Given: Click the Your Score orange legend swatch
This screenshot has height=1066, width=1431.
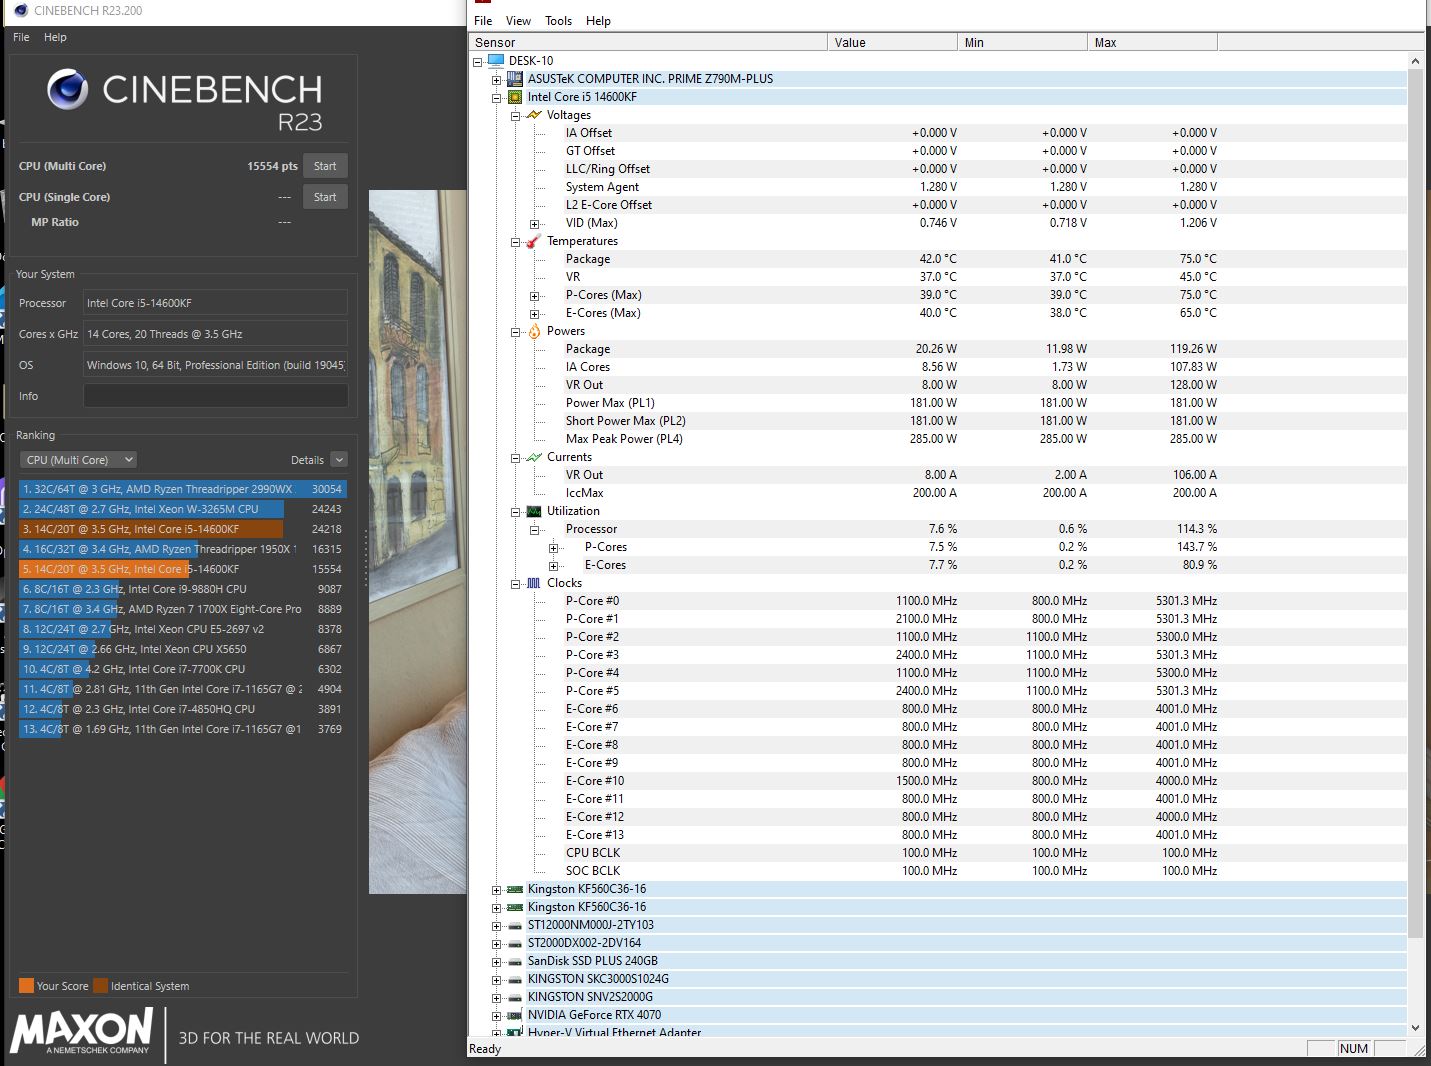Looking at the screenshot, I should pos(26,986).
